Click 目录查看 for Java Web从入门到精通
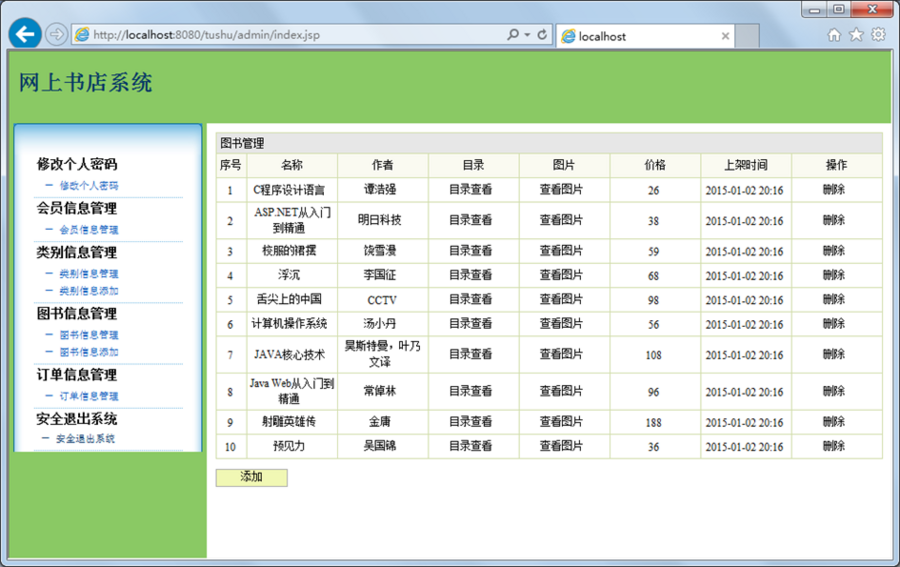The image size is (900, 567). pos(471,391)
